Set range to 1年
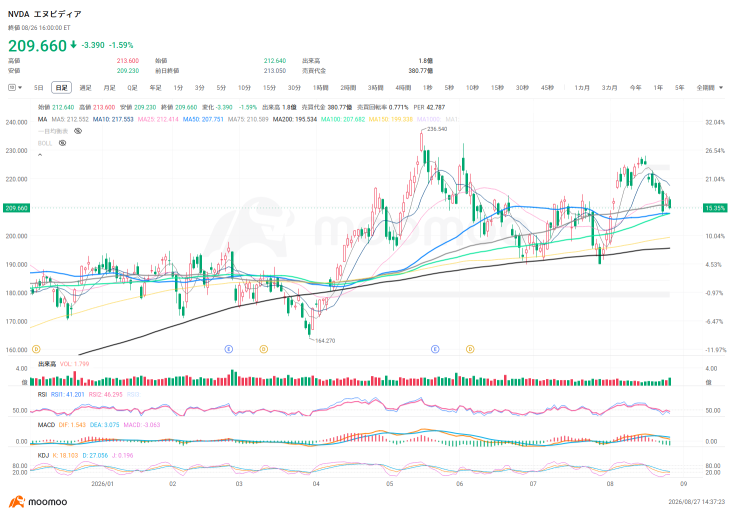 (x=658, y=87)
